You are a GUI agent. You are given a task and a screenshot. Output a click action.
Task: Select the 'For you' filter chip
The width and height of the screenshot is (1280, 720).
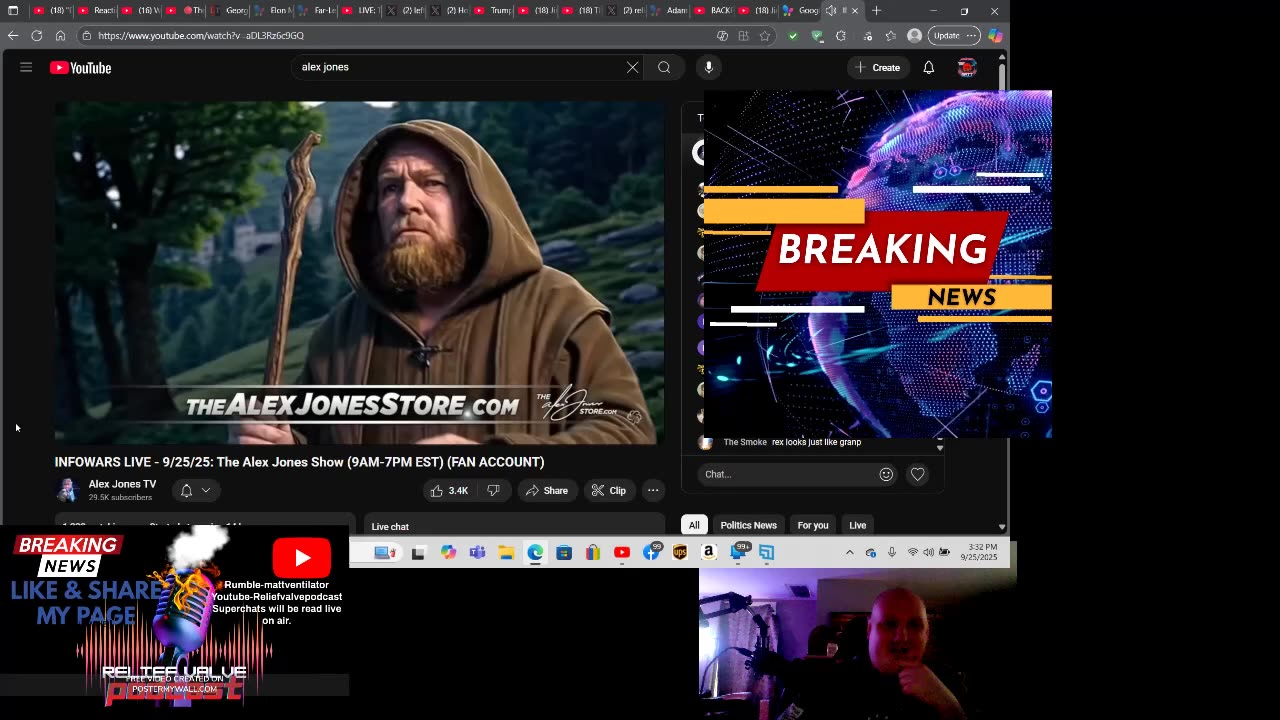click(x=813, y=525)
